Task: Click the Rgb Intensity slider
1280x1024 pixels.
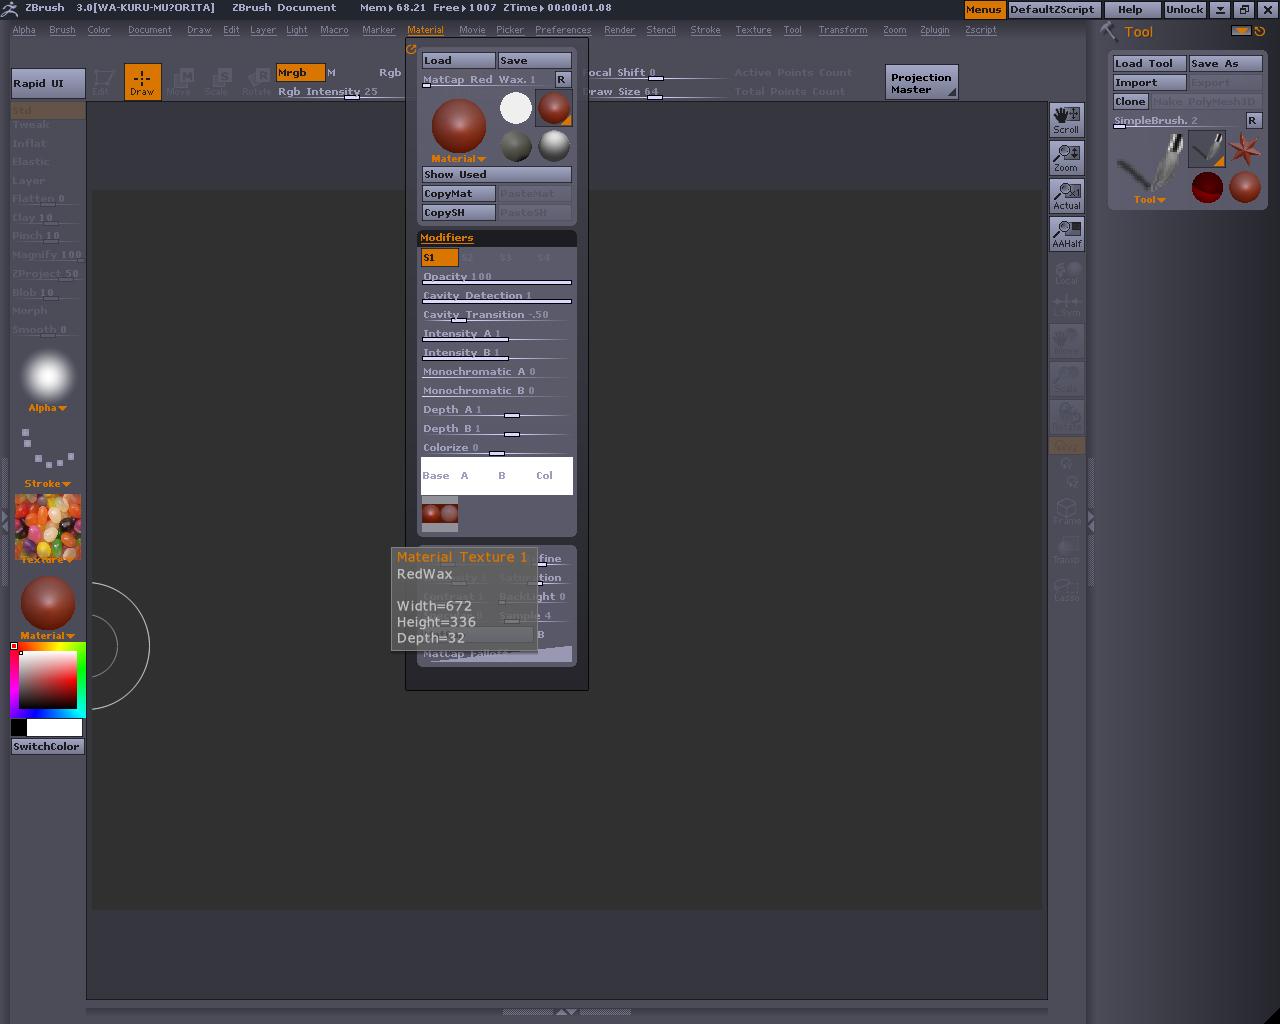Action: click(340, 92)
